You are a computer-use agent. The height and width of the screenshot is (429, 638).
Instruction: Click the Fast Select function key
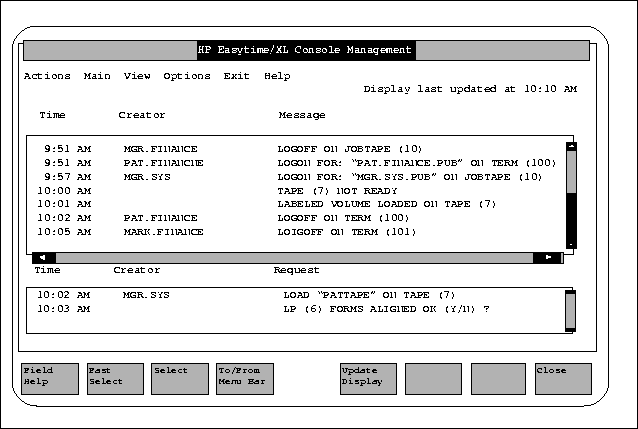(115, 379)
